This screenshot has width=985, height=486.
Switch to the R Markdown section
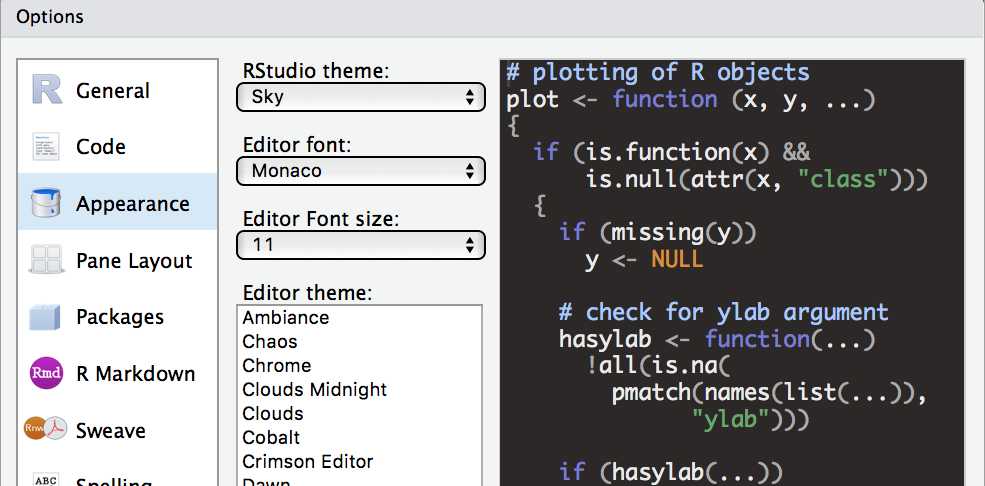135,374
